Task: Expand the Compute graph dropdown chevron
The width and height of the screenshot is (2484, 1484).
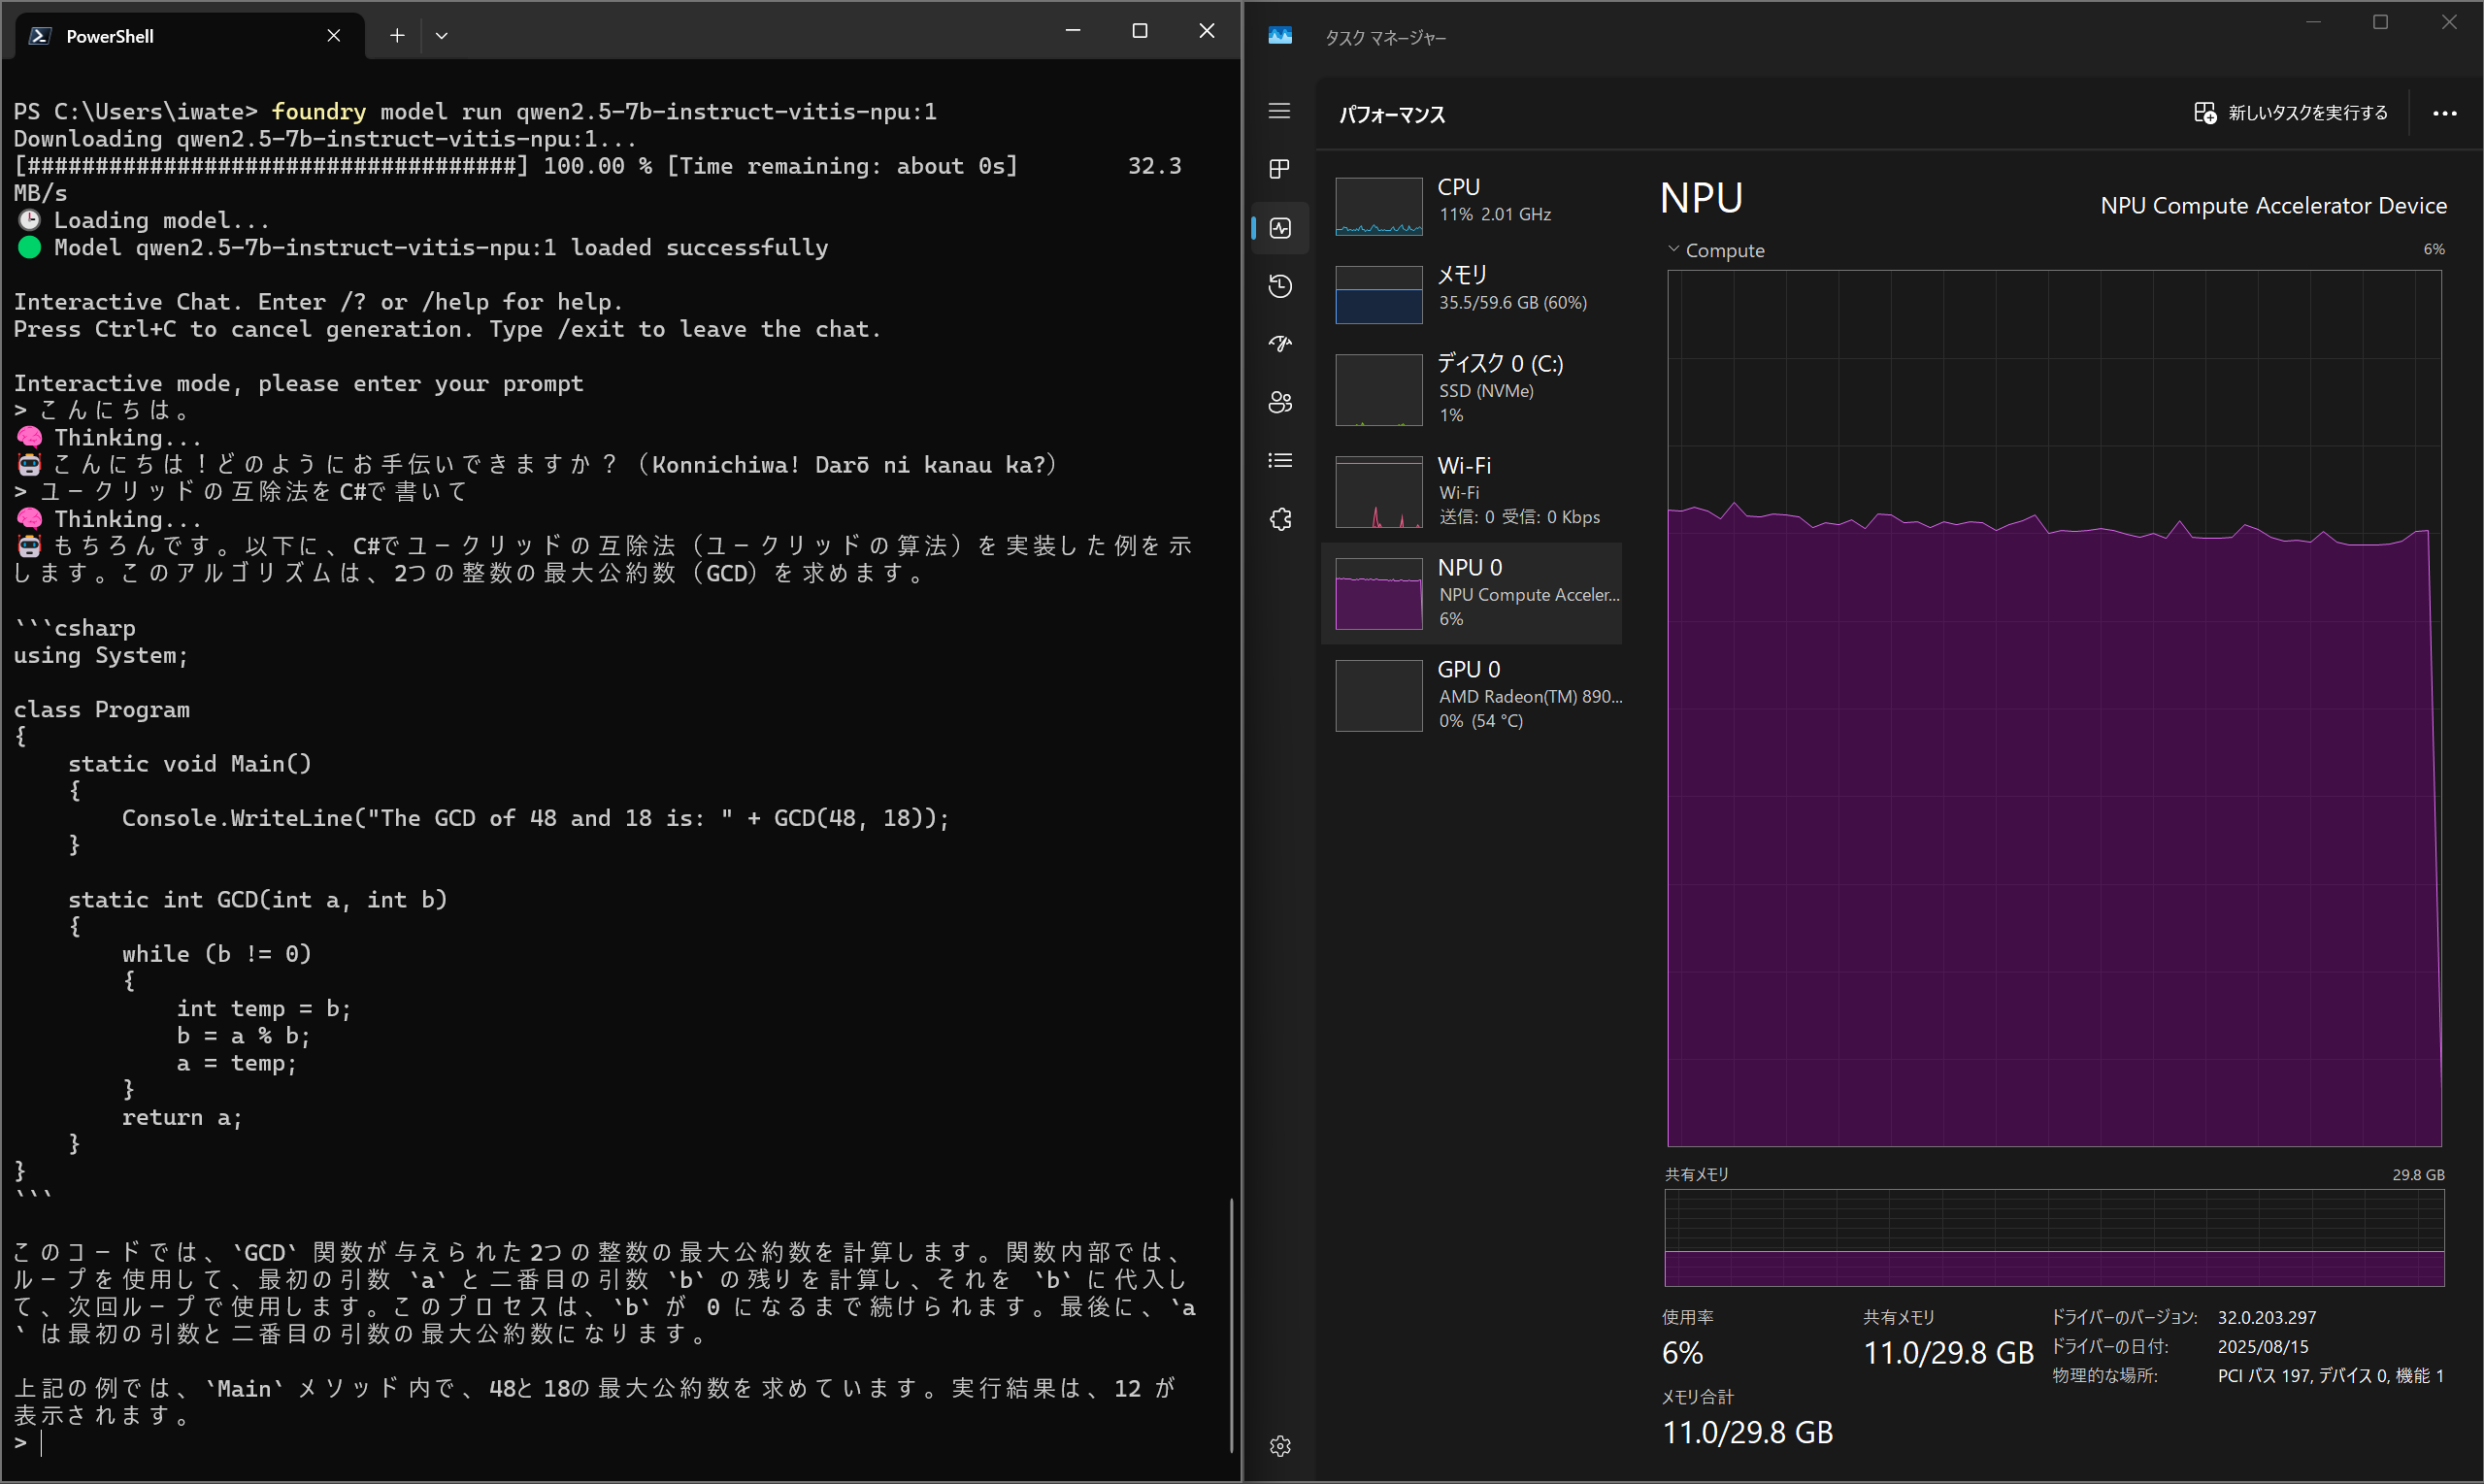Action: click(x=1673, y=249)
